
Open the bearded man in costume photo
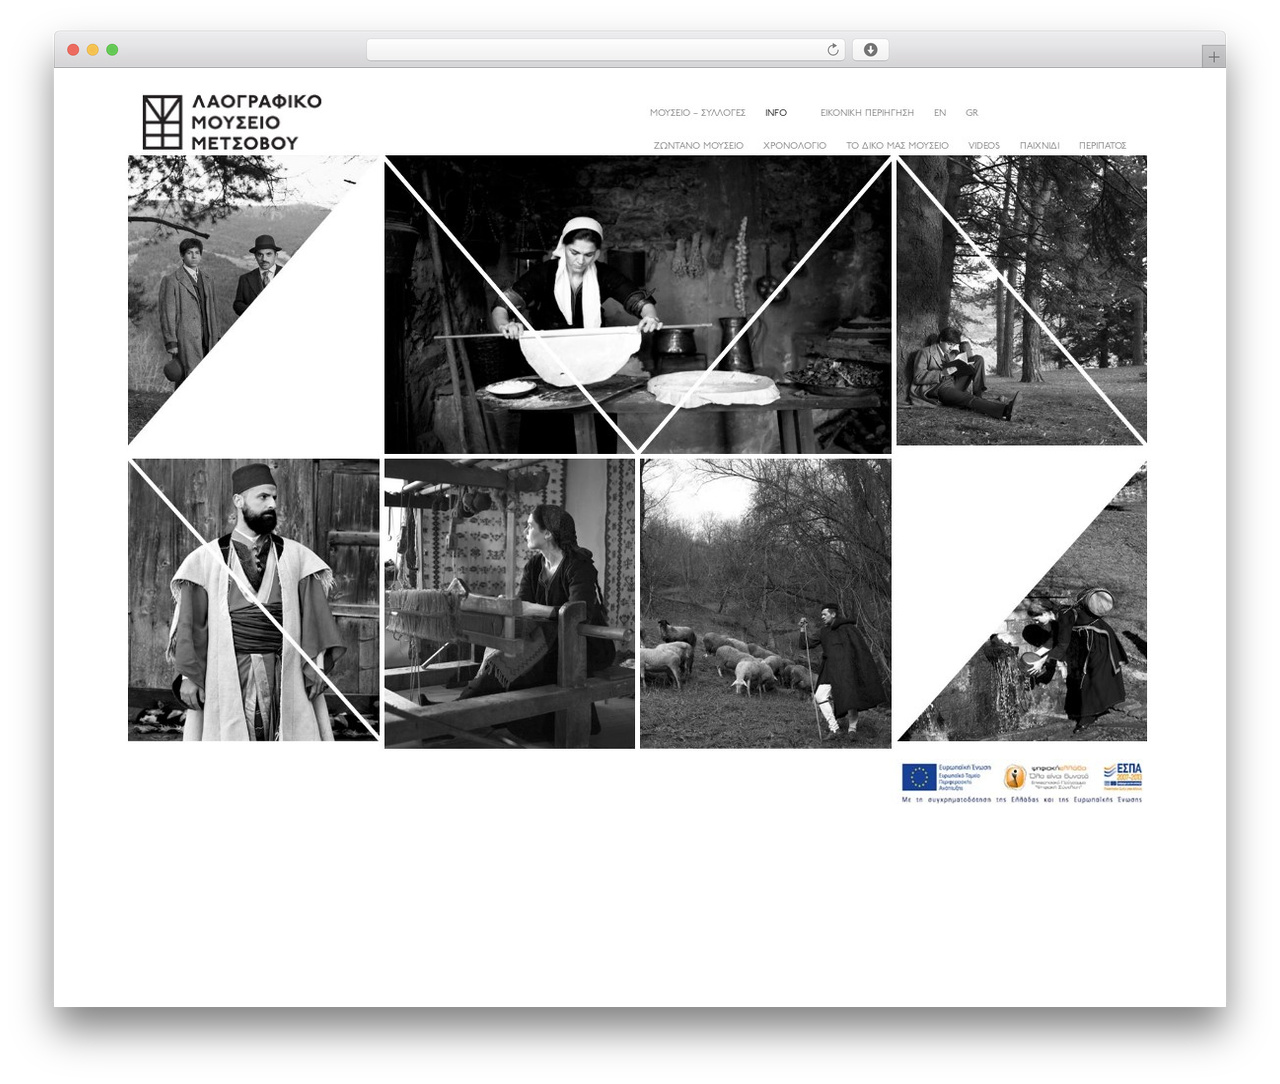coord(254,600)
